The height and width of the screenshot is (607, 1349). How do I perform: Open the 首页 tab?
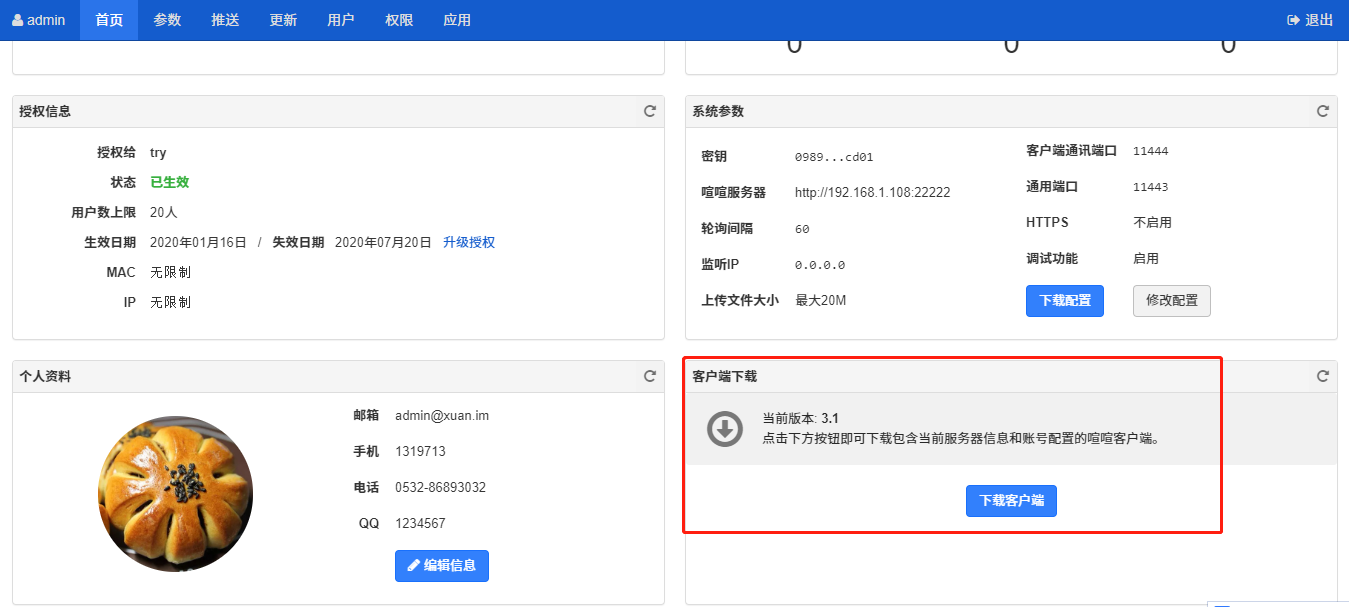[x=109, y=20]
